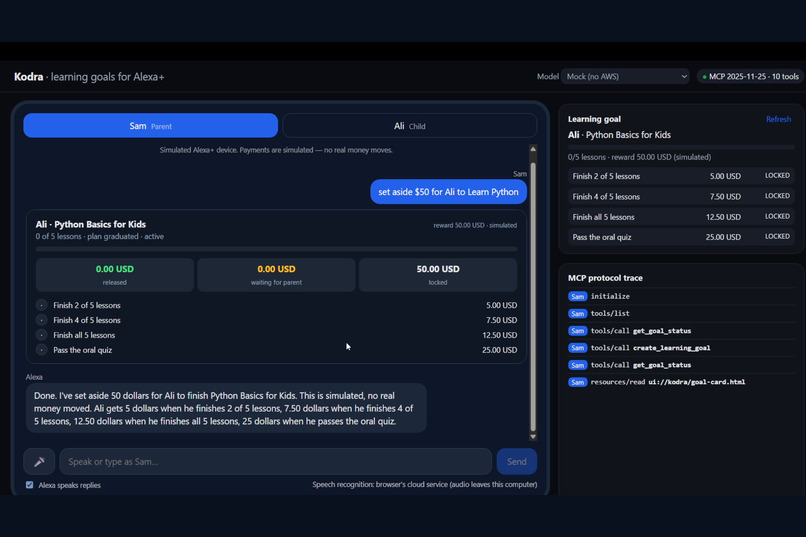Click the Alexa reply message bubble
This screenshot has height=537, width=806.
(x=226, y=408)
